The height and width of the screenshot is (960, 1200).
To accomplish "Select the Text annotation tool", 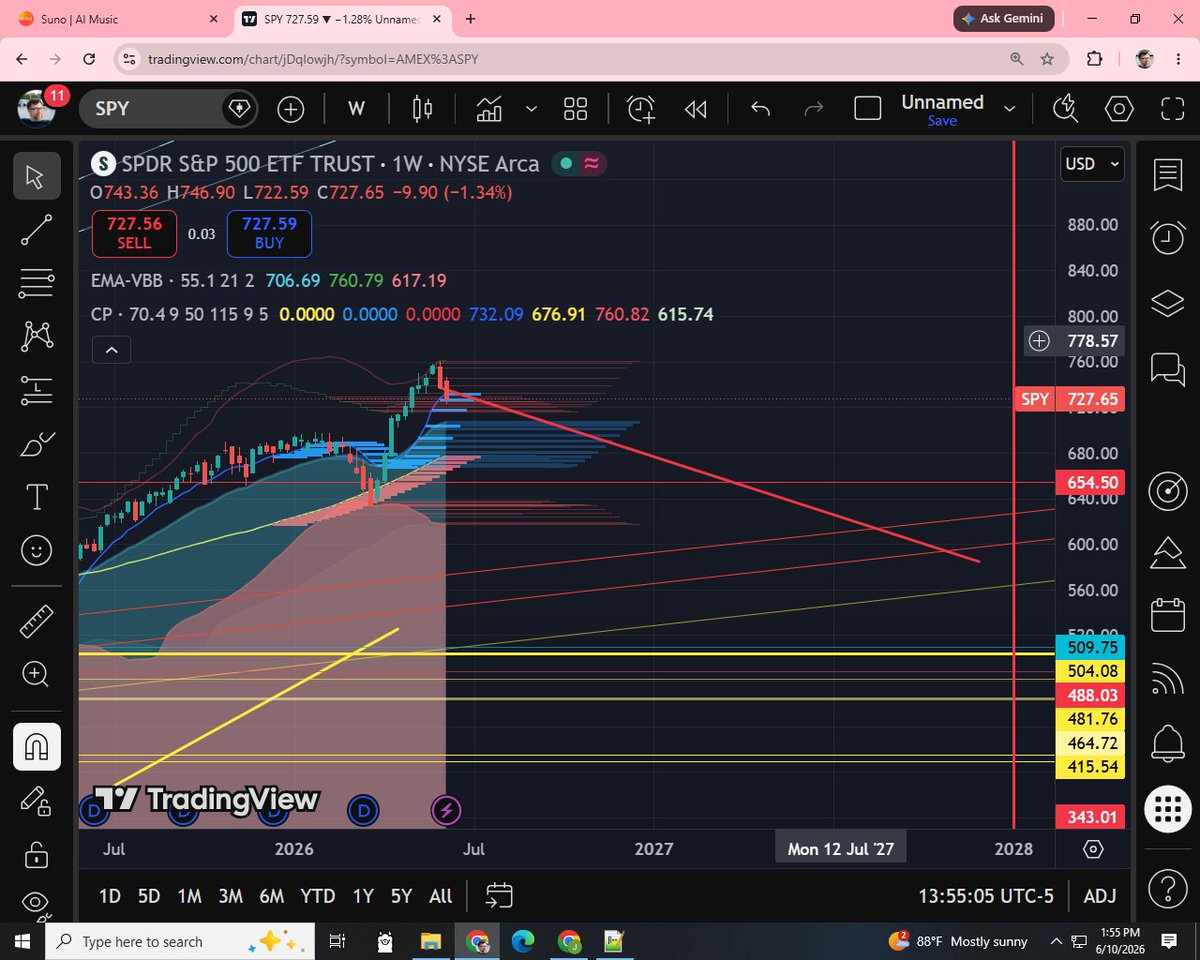I will click(x=36, y=496).
